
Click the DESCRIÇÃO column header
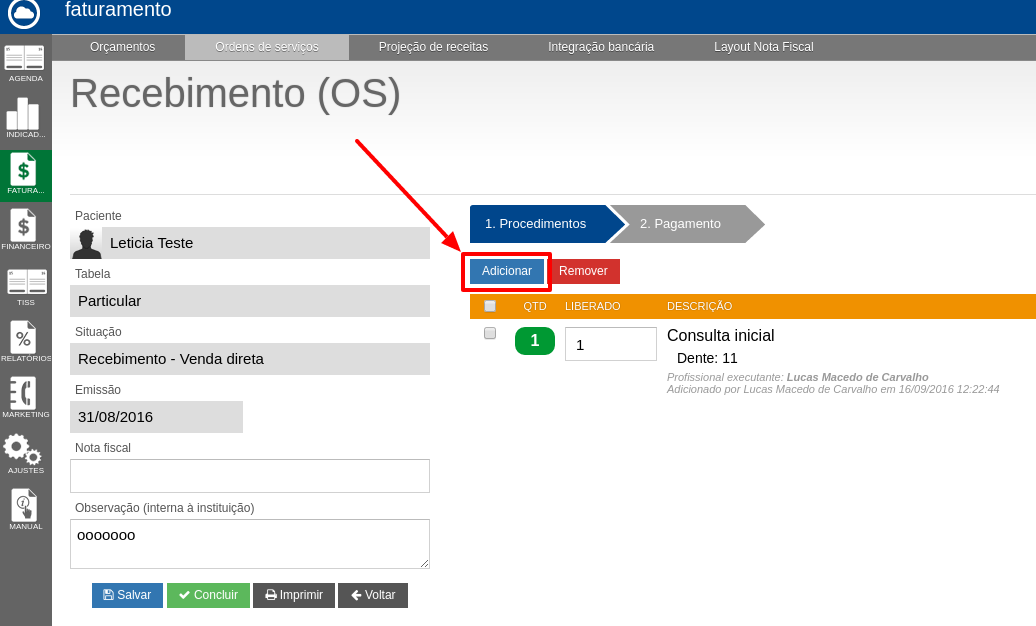(699, 306)
